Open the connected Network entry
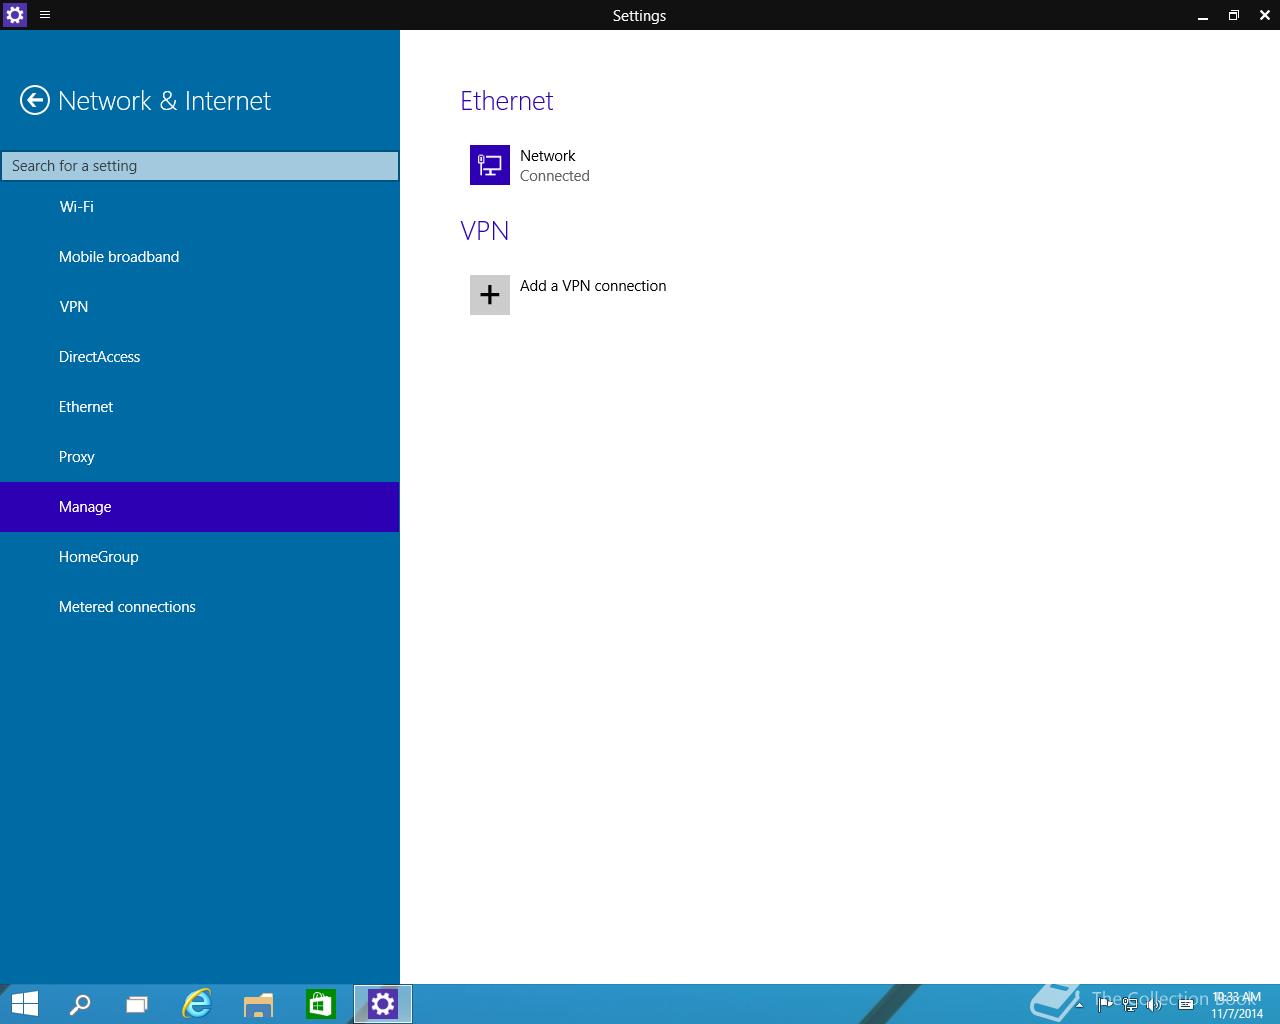1280x1024 pixels. point(548,165)
